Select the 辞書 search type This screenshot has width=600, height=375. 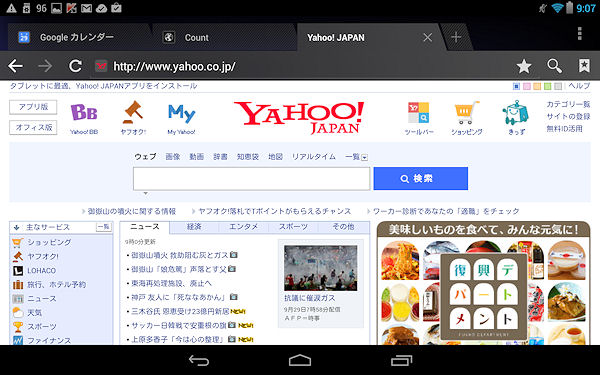220,157
